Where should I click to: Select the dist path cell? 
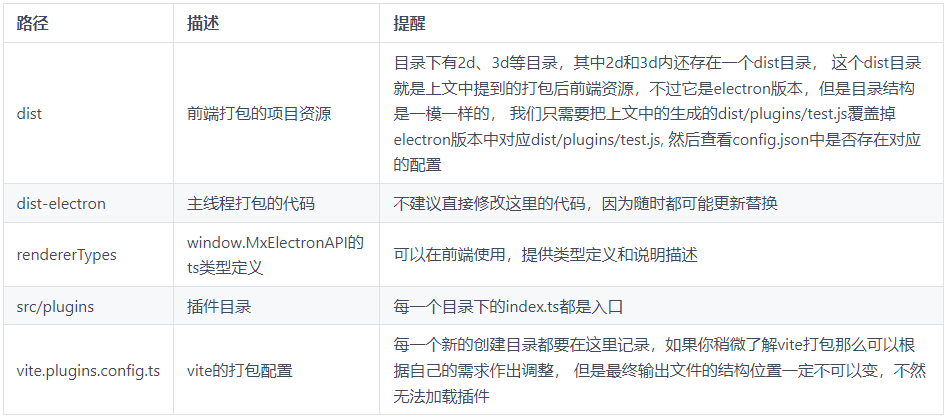click(30, 113)
